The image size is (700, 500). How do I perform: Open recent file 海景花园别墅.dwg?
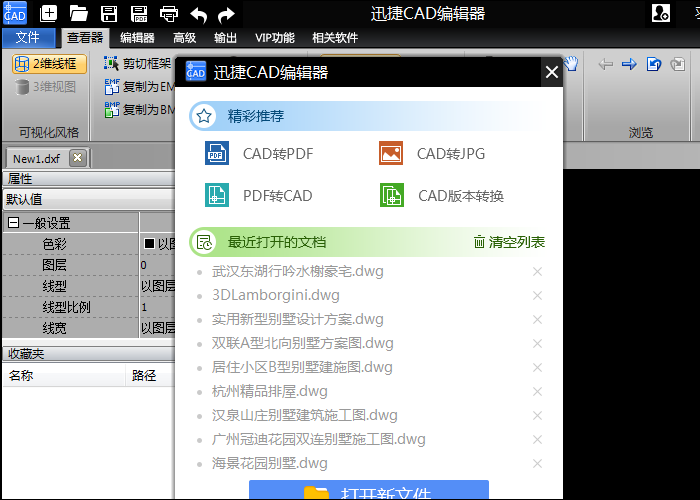(270, 463)
